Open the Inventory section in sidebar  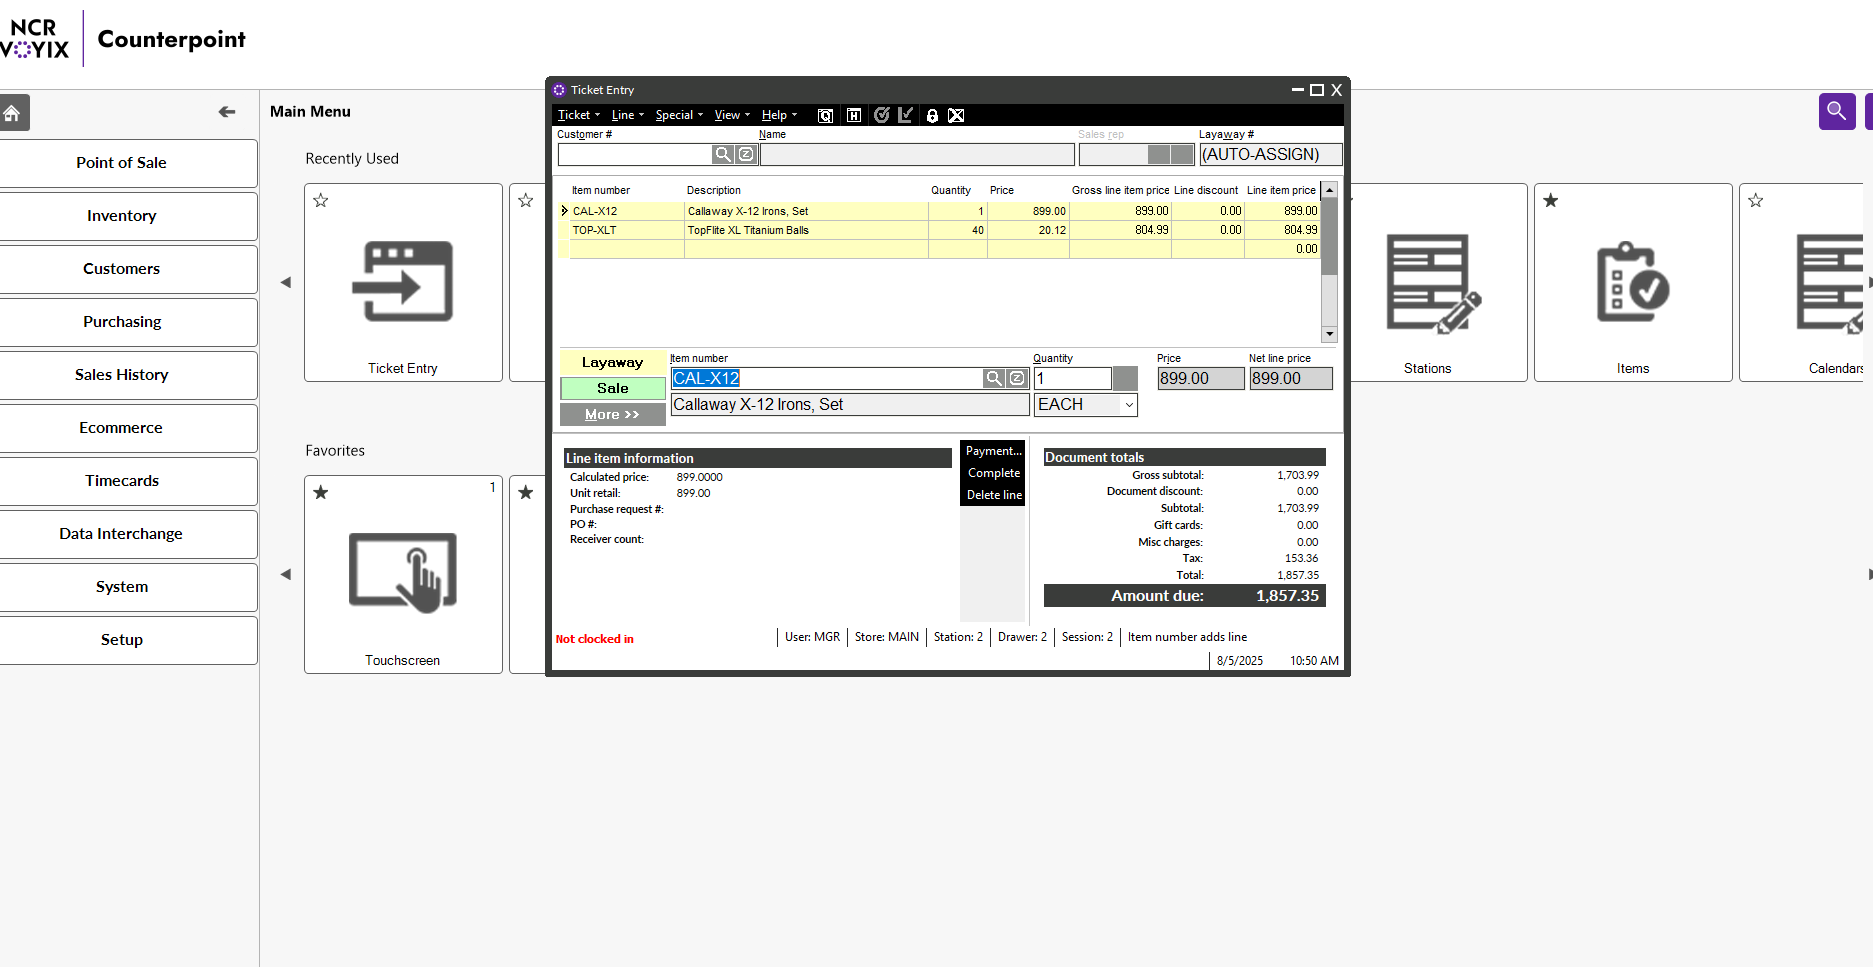[122, 216]
